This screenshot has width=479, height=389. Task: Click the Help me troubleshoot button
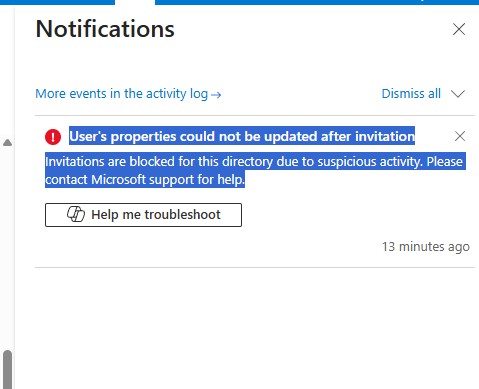point(143,215)
